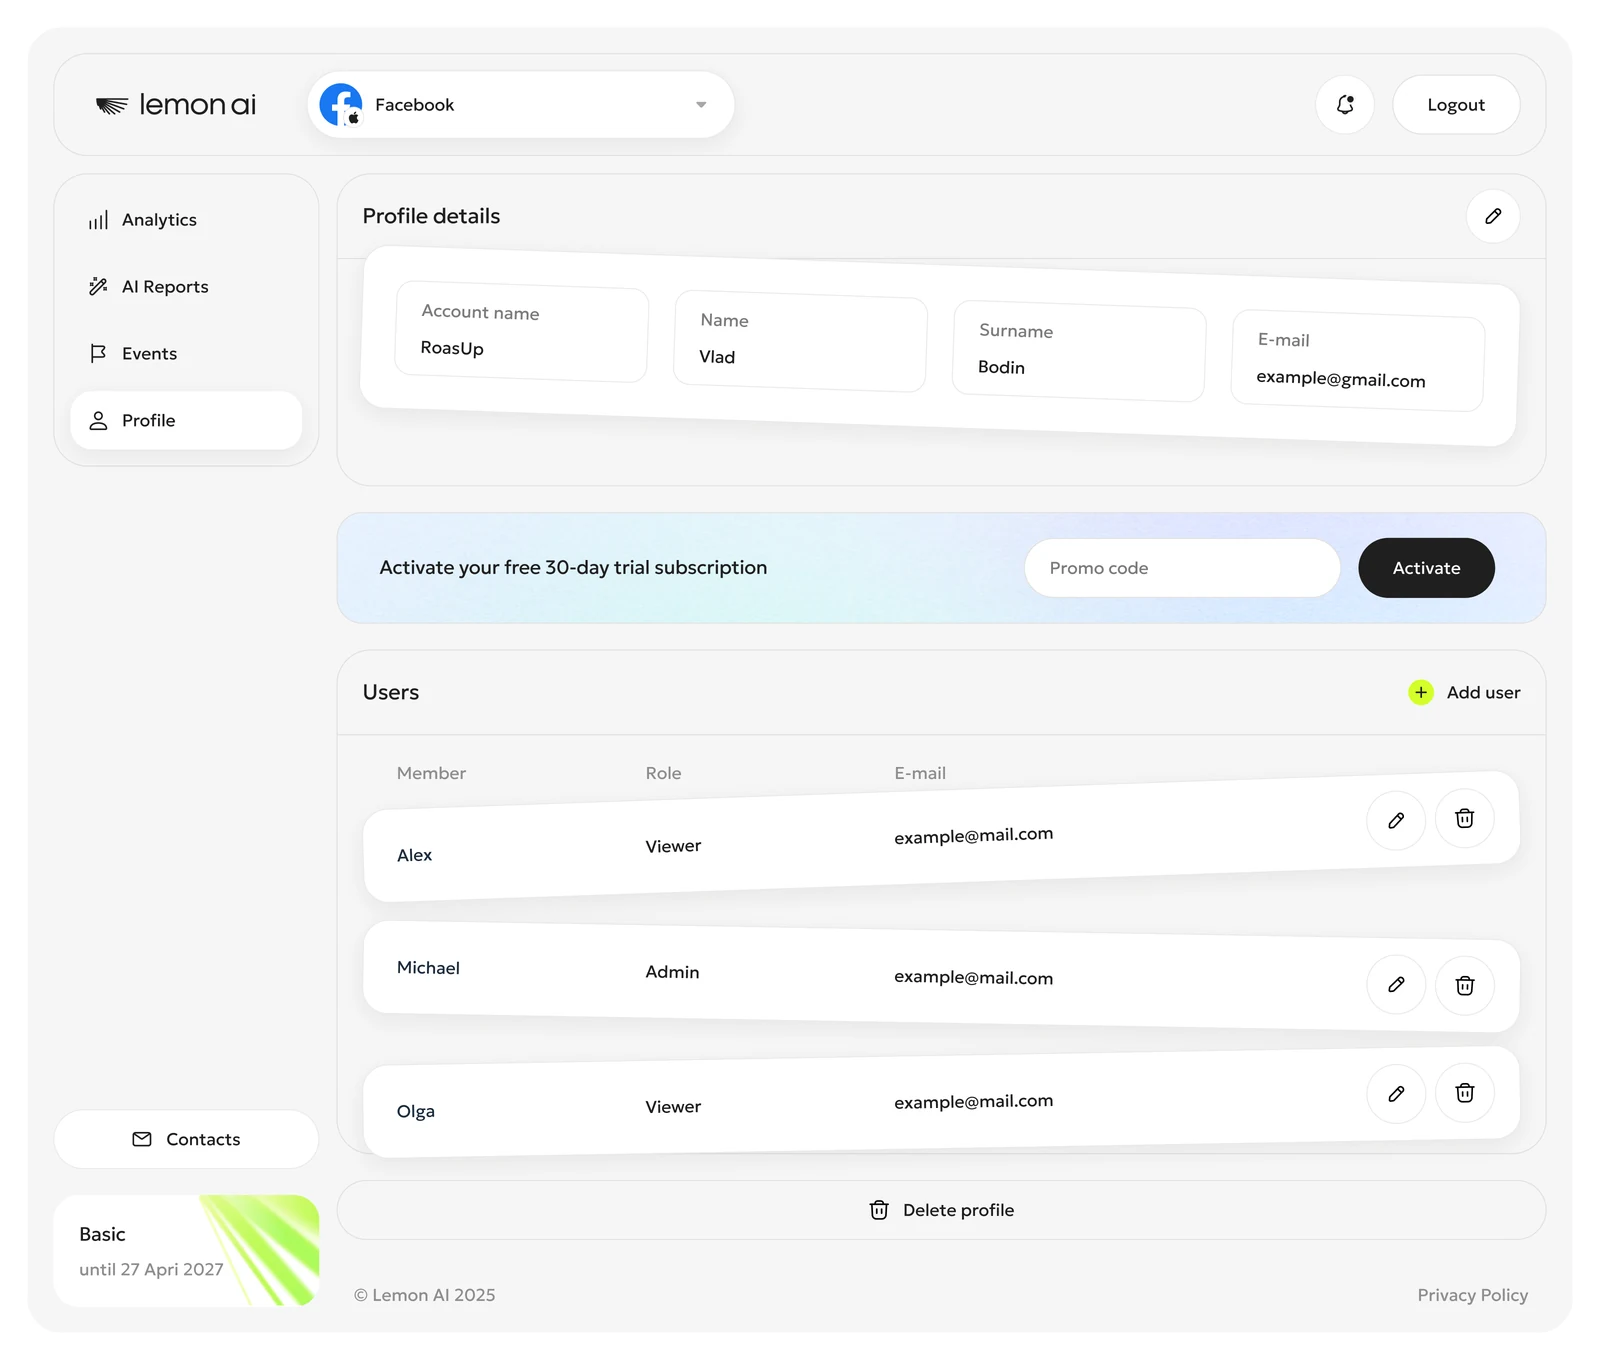This screenshot has height=1360, width=1600.
Task: Click the green plus Add user icon
Action: pos(1420,692)
